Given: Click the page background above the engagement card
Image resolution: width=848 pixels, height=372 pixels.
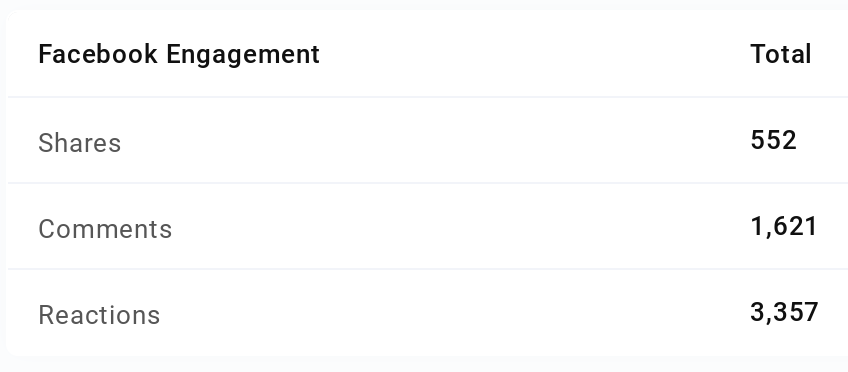Looking at the screenshot, I should [424, 3].
